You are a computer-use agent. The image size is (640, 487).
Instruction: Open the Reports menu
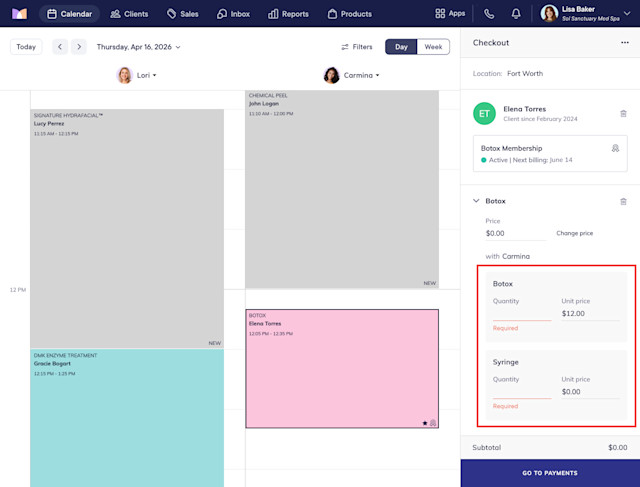click(288, 14)
